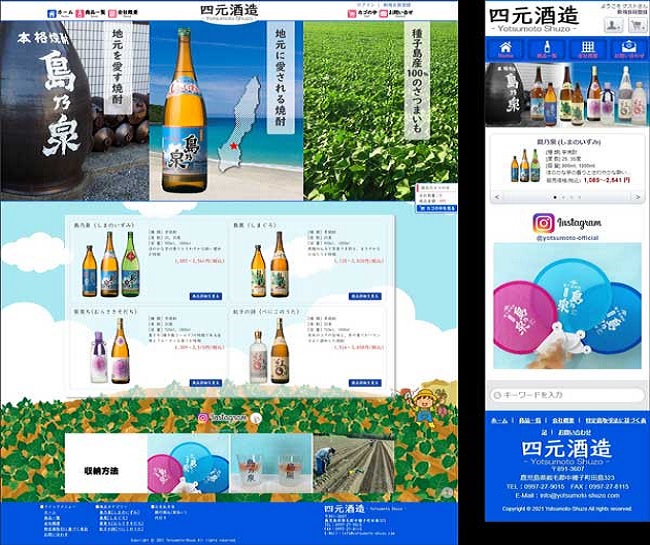
Task: Open the 収納方法 Instagram tile
Action: [106, 463]
